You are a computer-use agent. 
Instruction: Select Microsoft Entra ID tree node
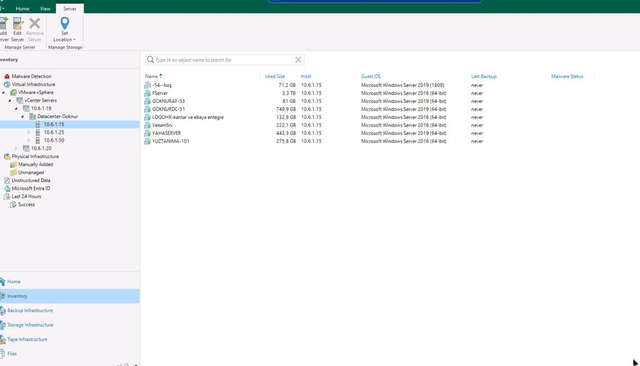[x=31, y=189]
